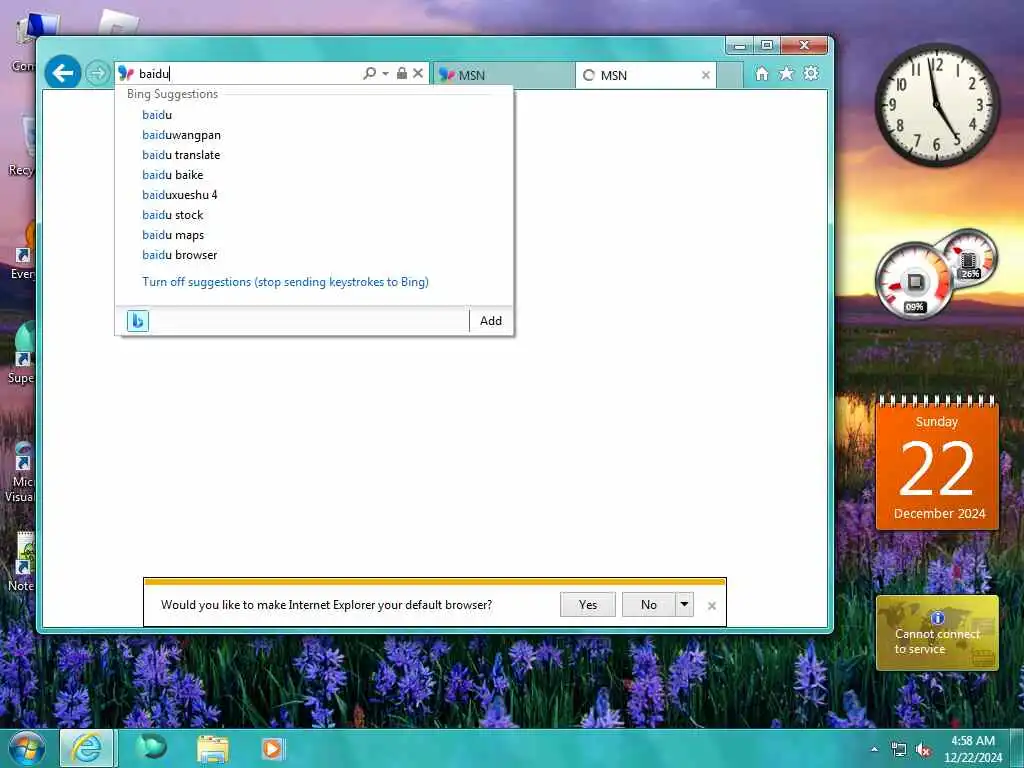Click Yes to make IE default browser
Screen dimensions: 1024x768
[588, 605]
